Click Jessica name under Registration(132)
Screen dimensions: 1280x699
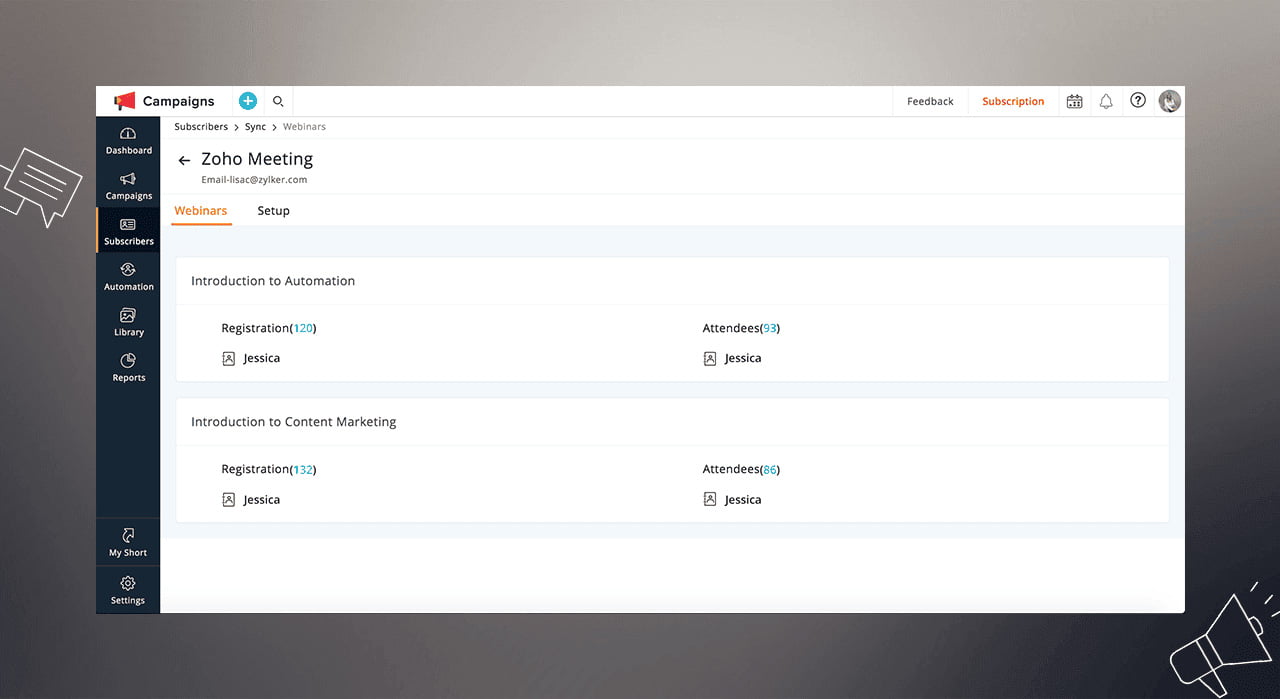(x=262, y=499)
